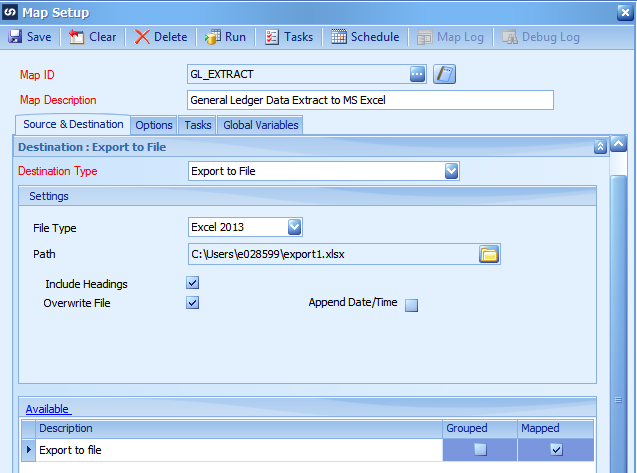Screen dimensions: 637x473
Task: Click the edit pencil icon beside Map ID
Action: [x=445, y=74]
